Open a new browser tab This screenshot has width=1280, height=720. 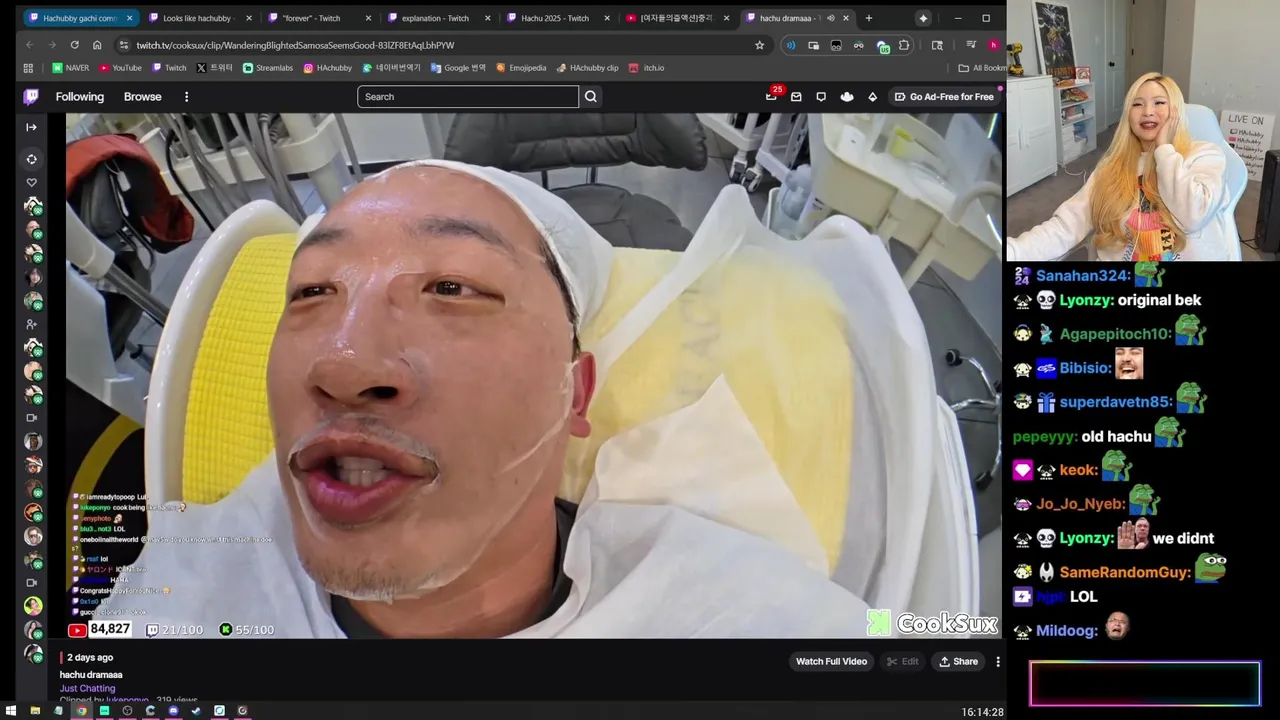pyautogui.click(x=868, y=18)
